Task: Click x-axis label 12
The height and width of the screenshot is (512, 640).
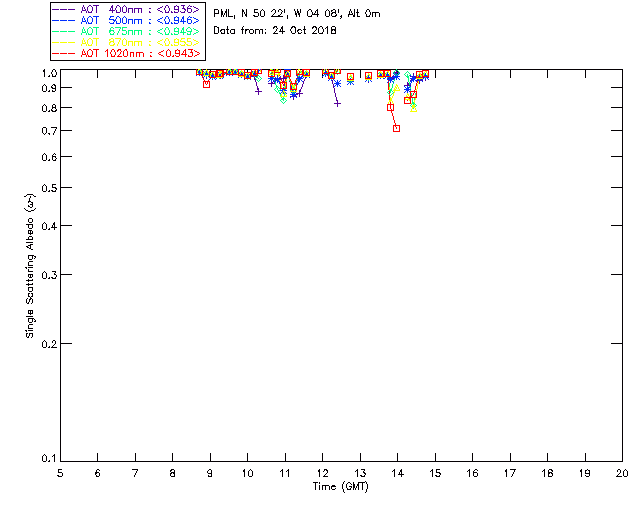Action: pyautogui.click(x=322, y=473)
